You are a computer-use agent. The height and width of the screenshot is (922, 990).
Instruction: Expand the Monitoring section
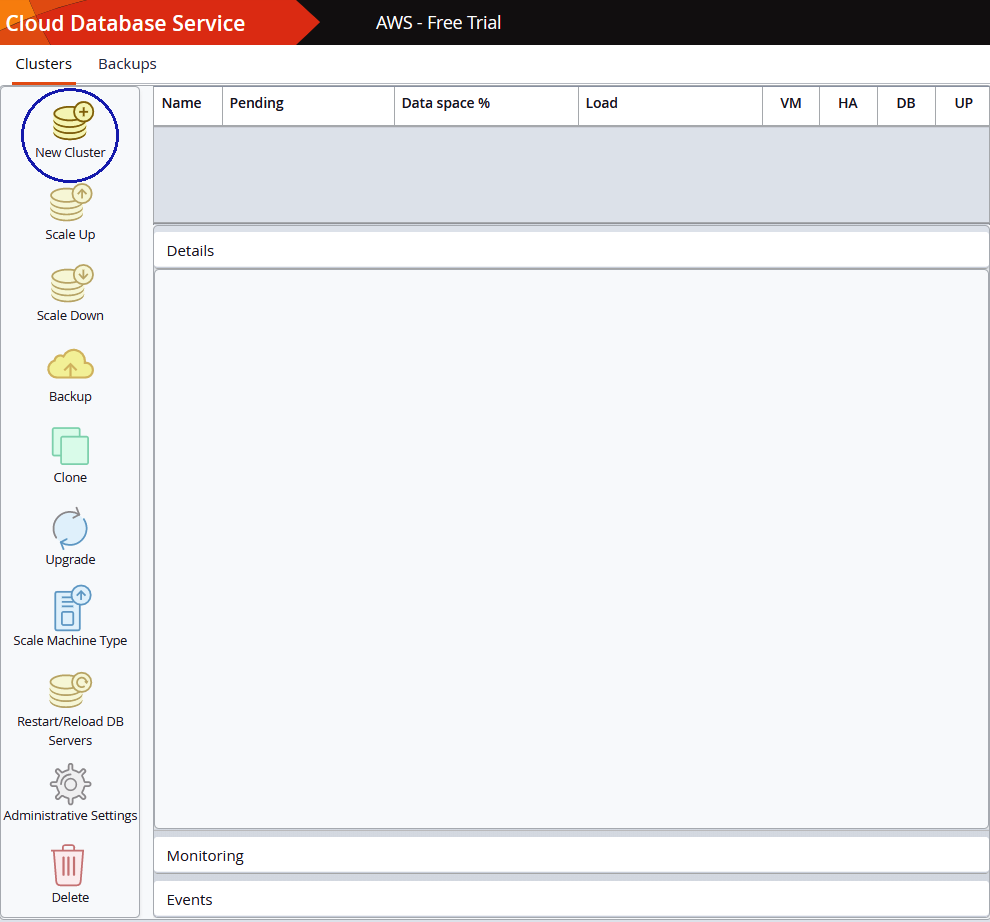pyautogui.click(x=570, y=856)
